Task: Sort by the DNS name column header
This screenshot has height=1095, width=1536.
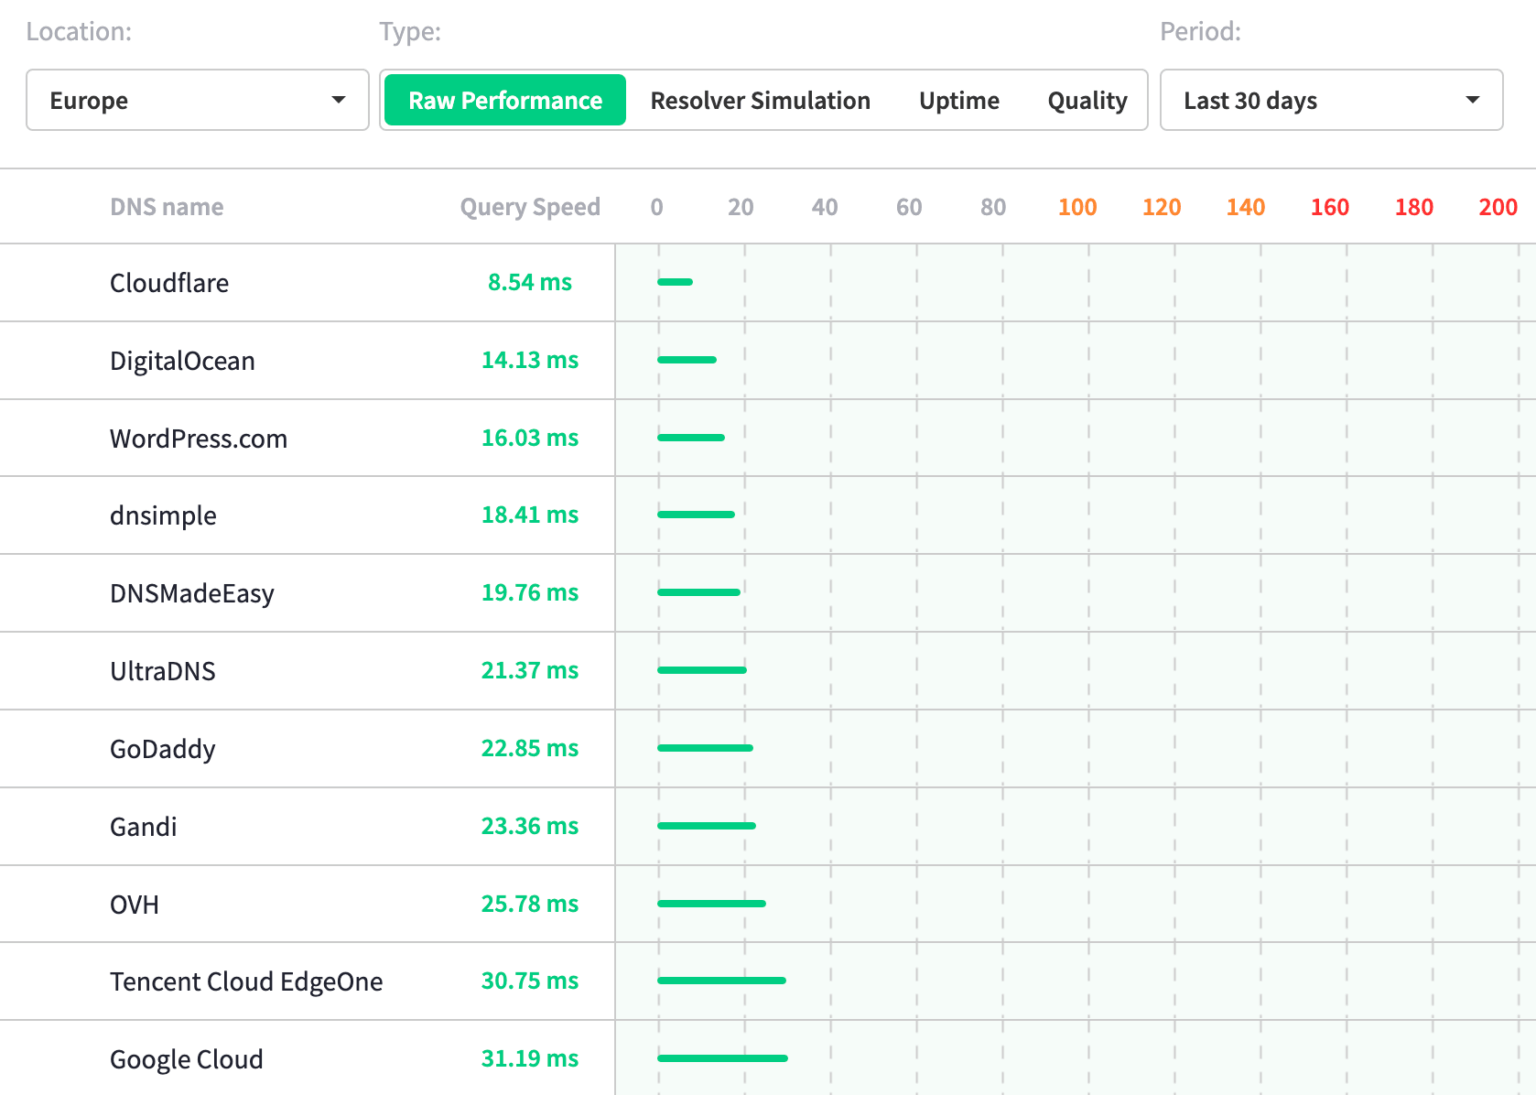Action: pyautogui.click(x=167, y=207)
